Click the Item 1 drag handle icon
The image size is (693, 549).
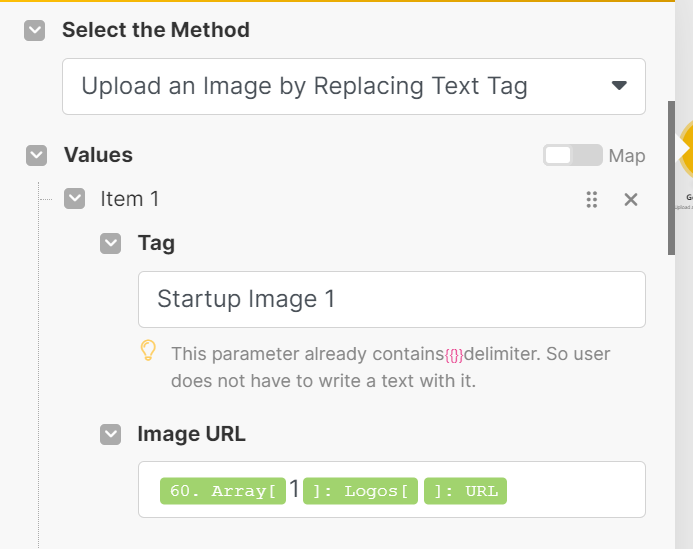point(591,199)
